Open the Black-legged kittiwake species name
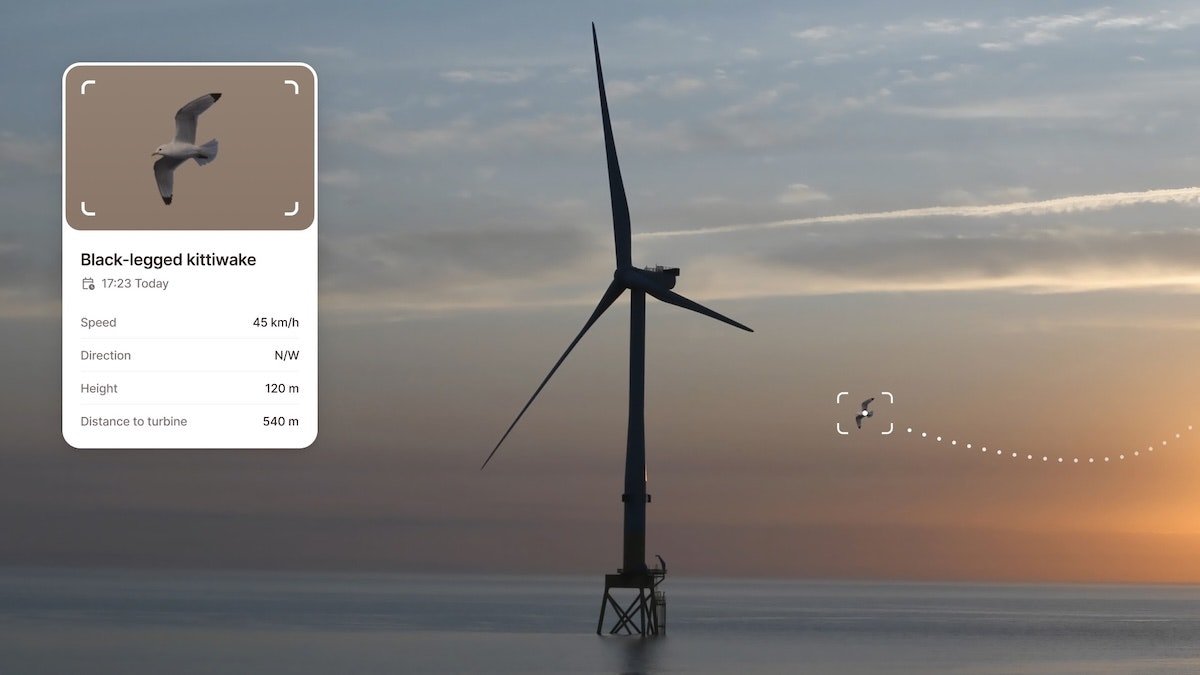Image resolution: width=1200 pixels, height=675 pixels. click(168, 259)
